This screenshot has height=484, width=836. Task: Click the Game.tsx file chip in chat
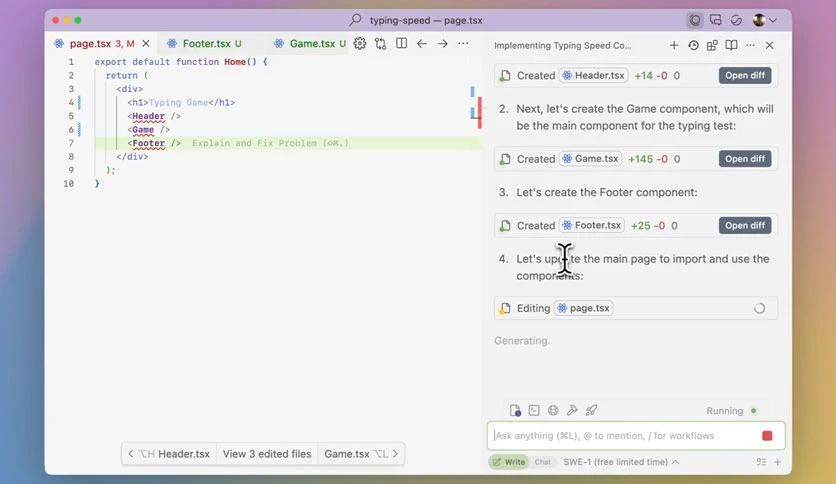[590, 159]
